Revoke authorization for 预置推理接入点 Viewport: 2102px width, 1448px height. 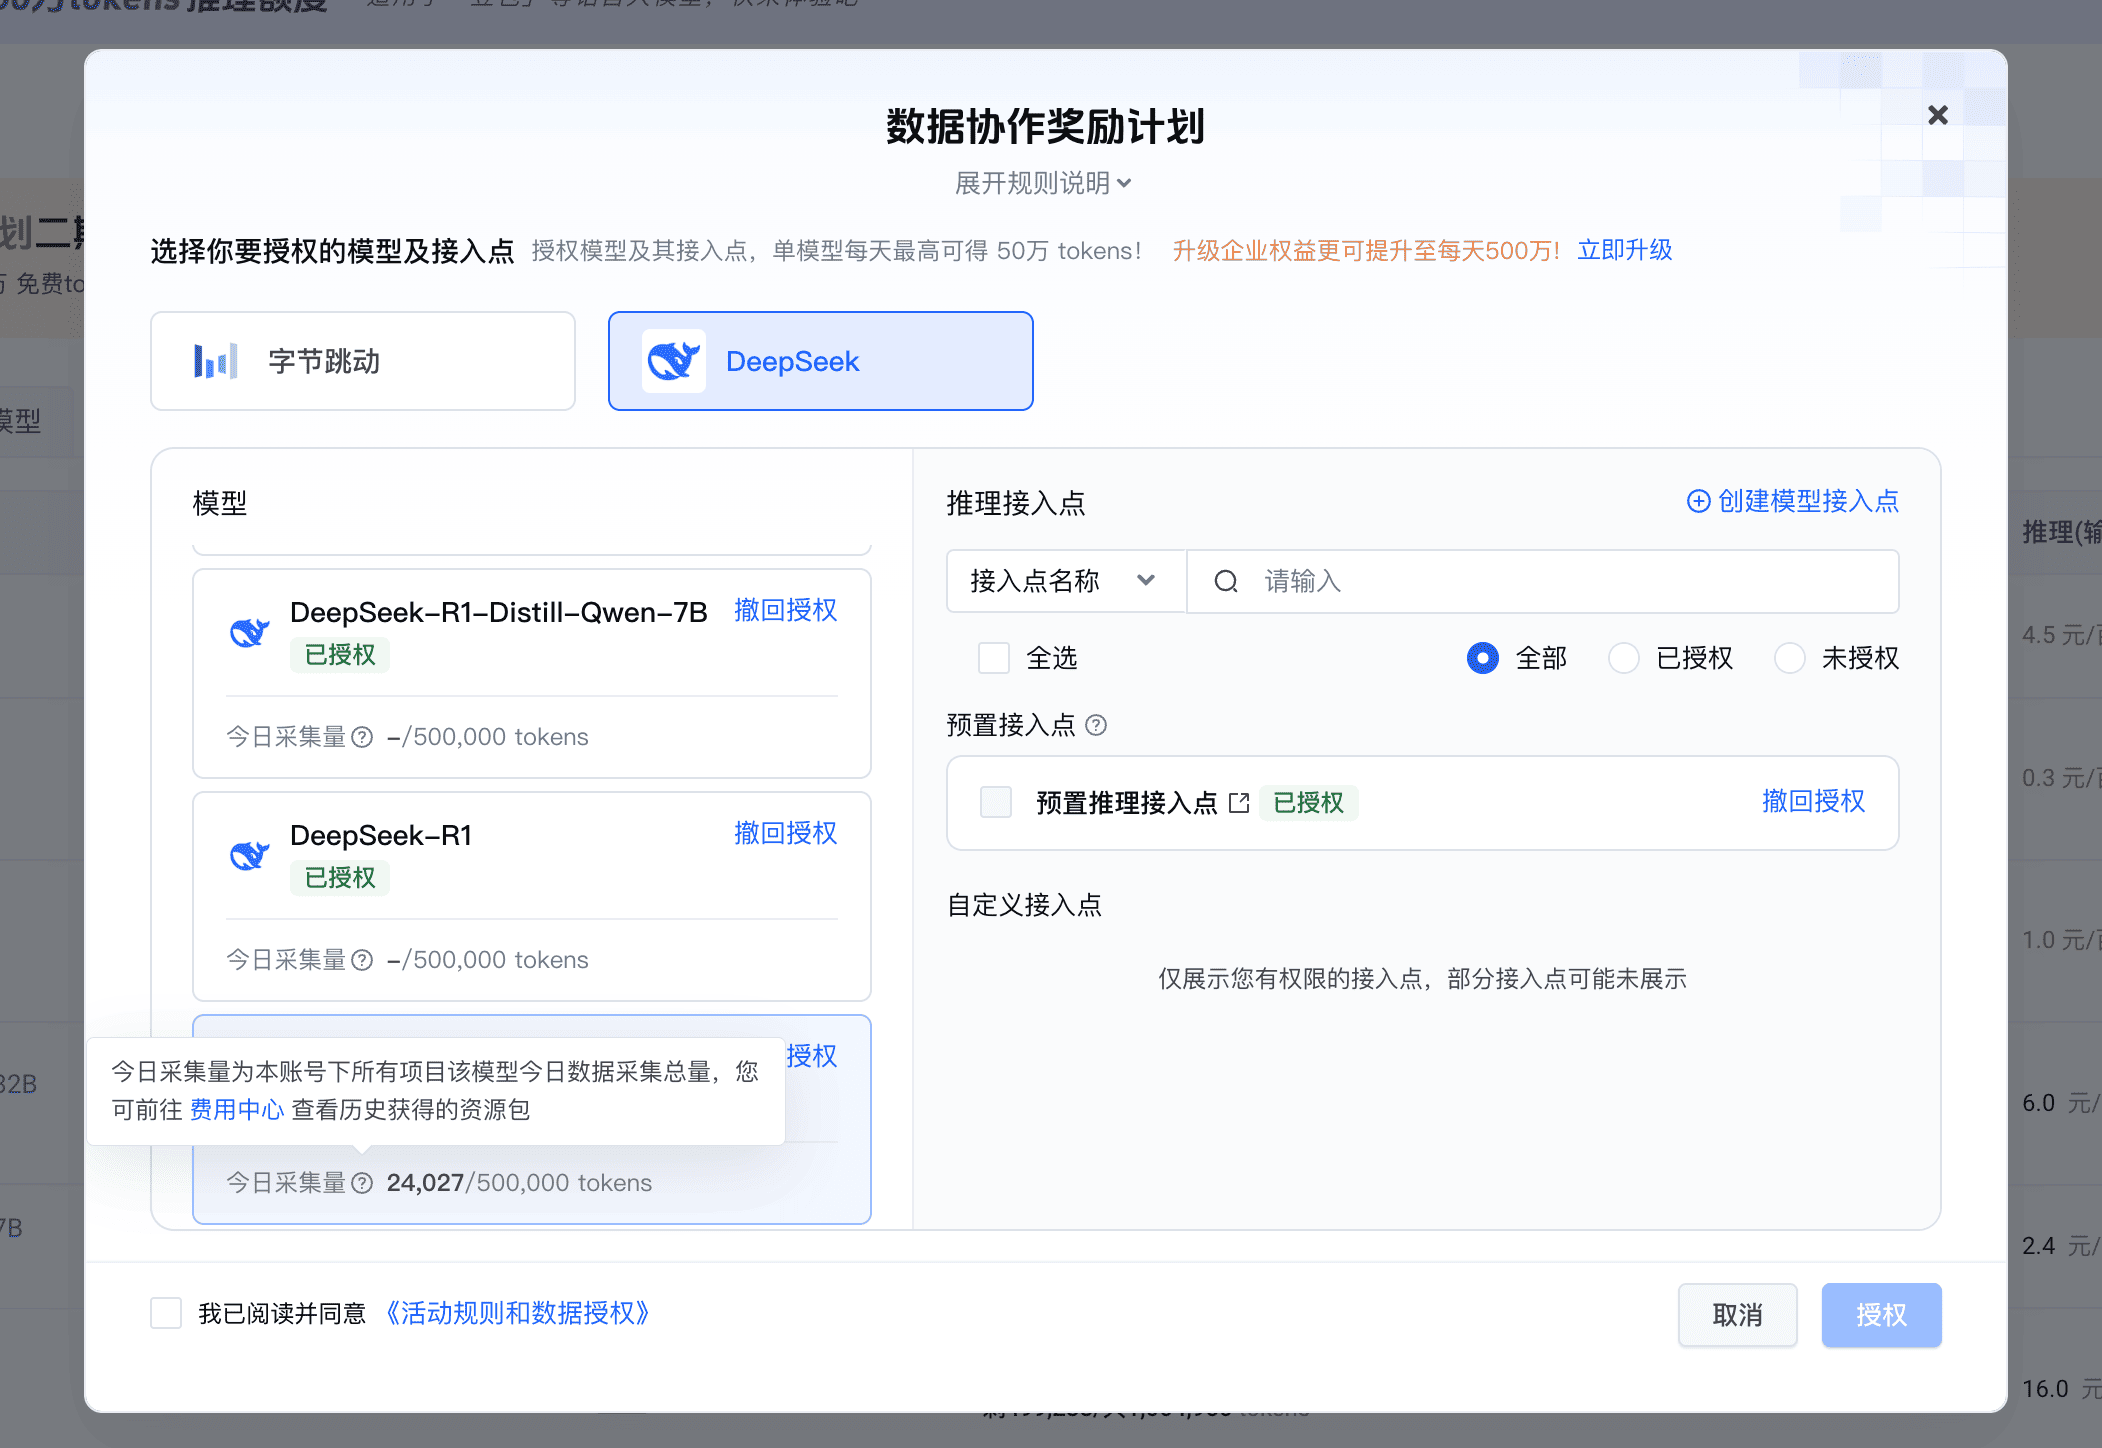point(1813,801)
